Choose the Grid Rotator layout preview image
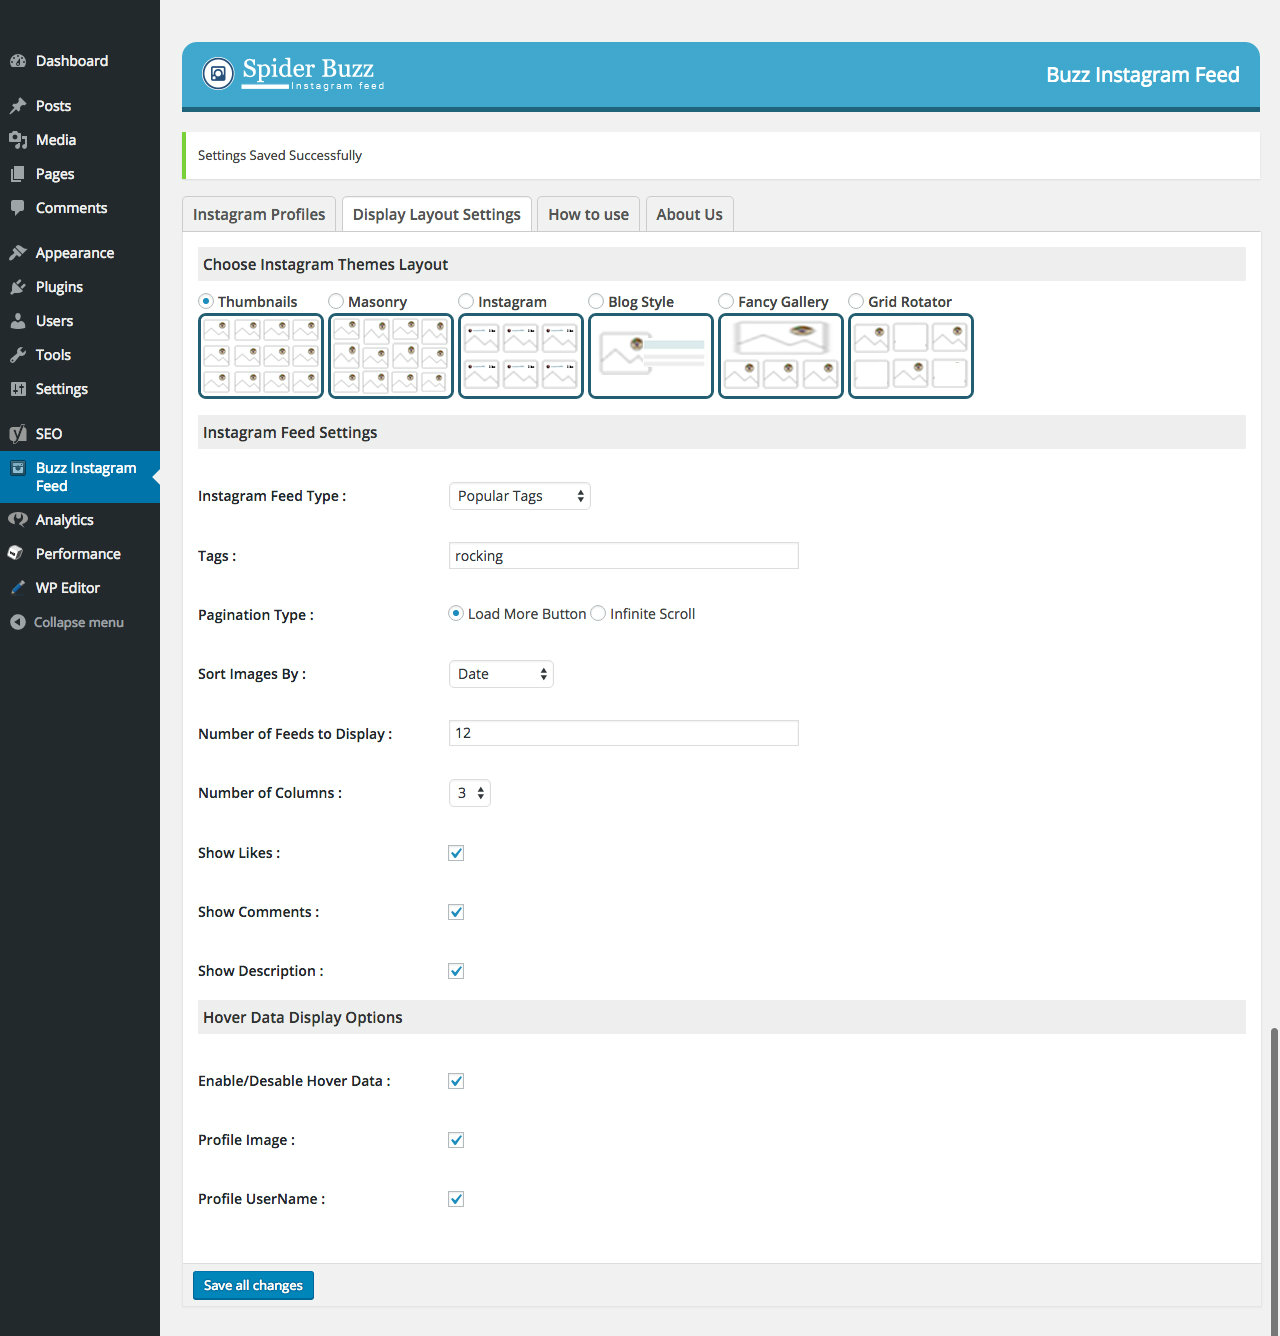The image size is (1280, 1336). point(911,356)
